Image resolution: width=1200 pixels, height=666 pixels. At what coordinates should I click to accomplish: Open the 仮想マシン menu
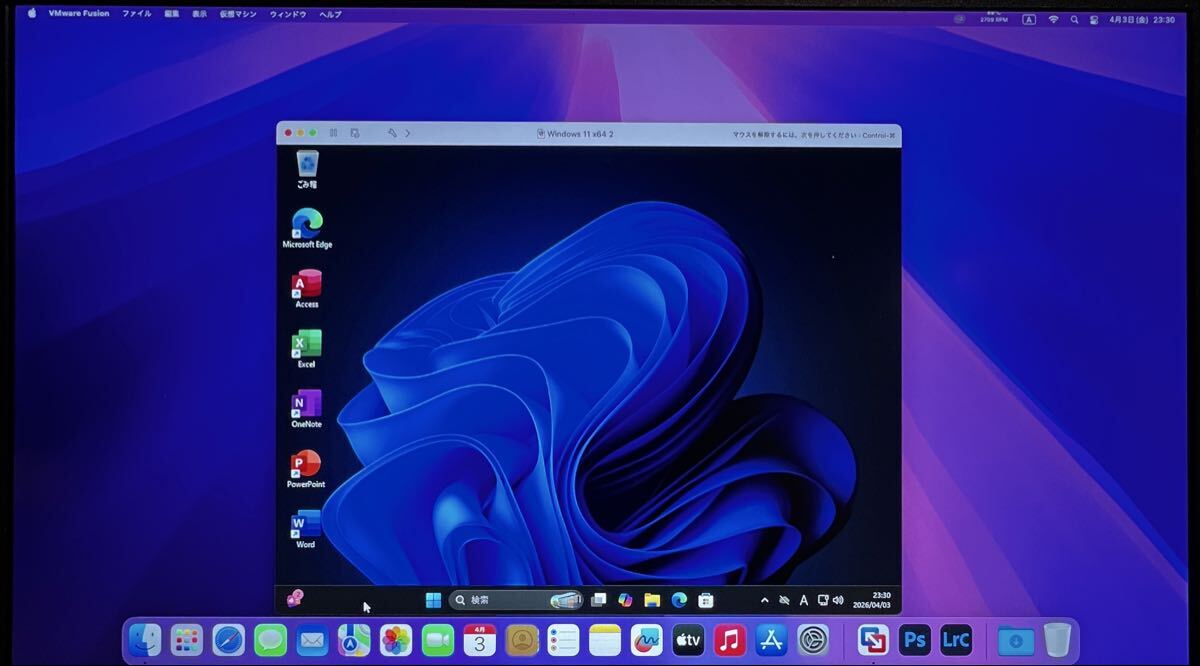[x=238, y=14]
